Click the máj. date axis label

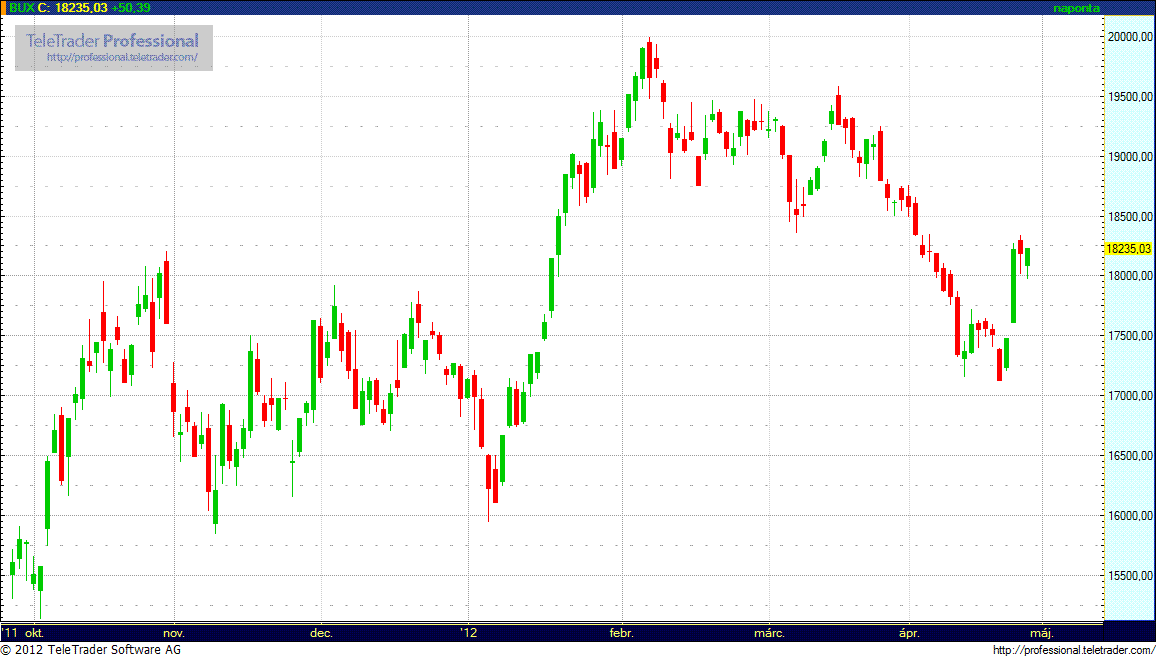click(1042, 634)
